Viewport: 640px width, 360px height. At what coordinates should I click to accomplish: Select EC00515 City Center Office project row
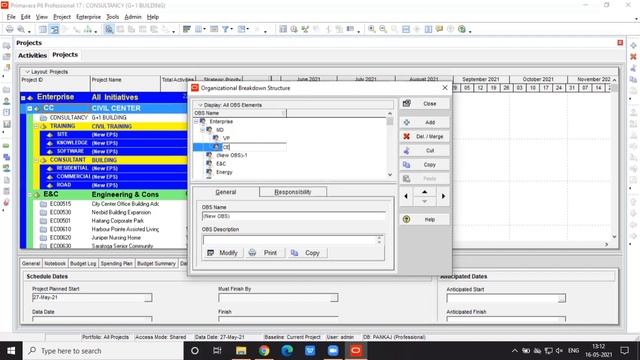click(x=105, y=204)
